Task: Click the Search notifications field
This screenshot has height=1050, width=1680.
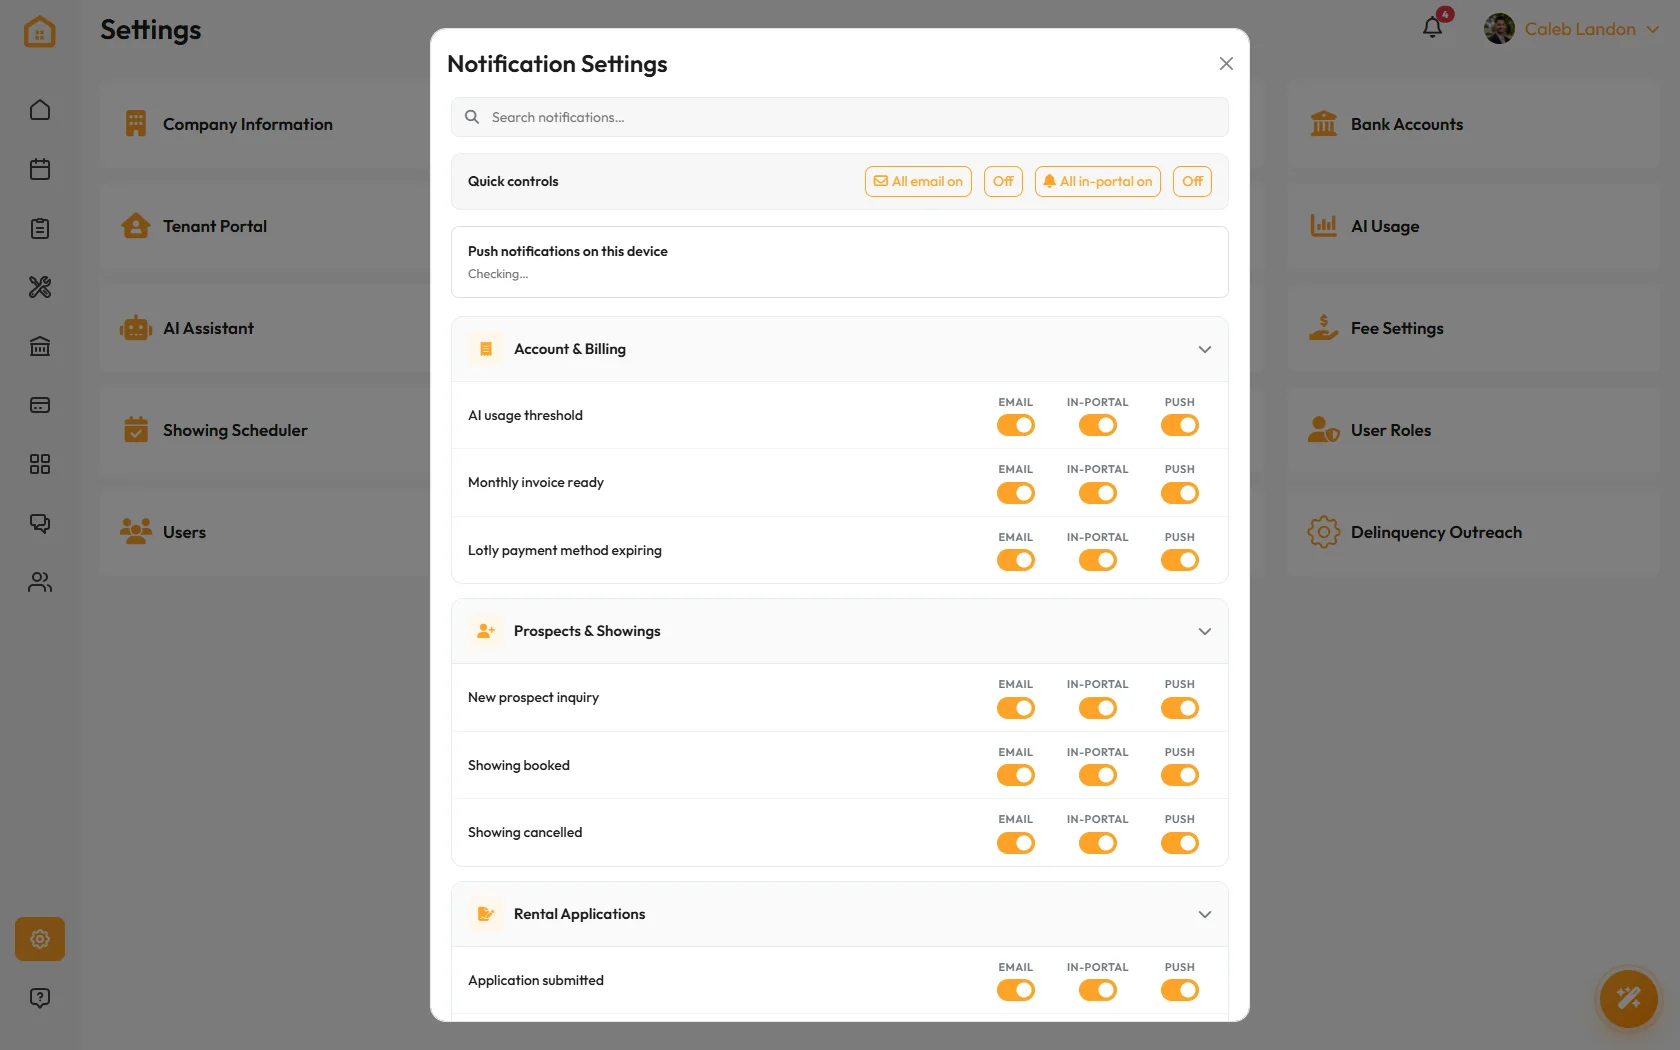Action: [840, 117]
